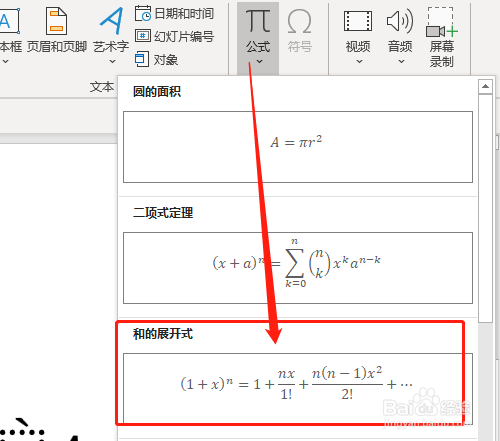Insert a 视频 (Video) via film icon
Viewport: 500px width, 441px height.
358,21
